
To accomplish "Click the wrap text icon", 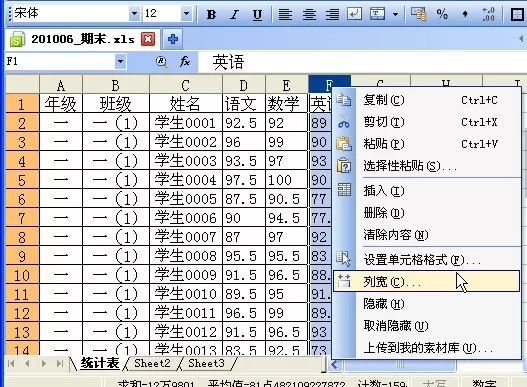I will click(354, 14).
